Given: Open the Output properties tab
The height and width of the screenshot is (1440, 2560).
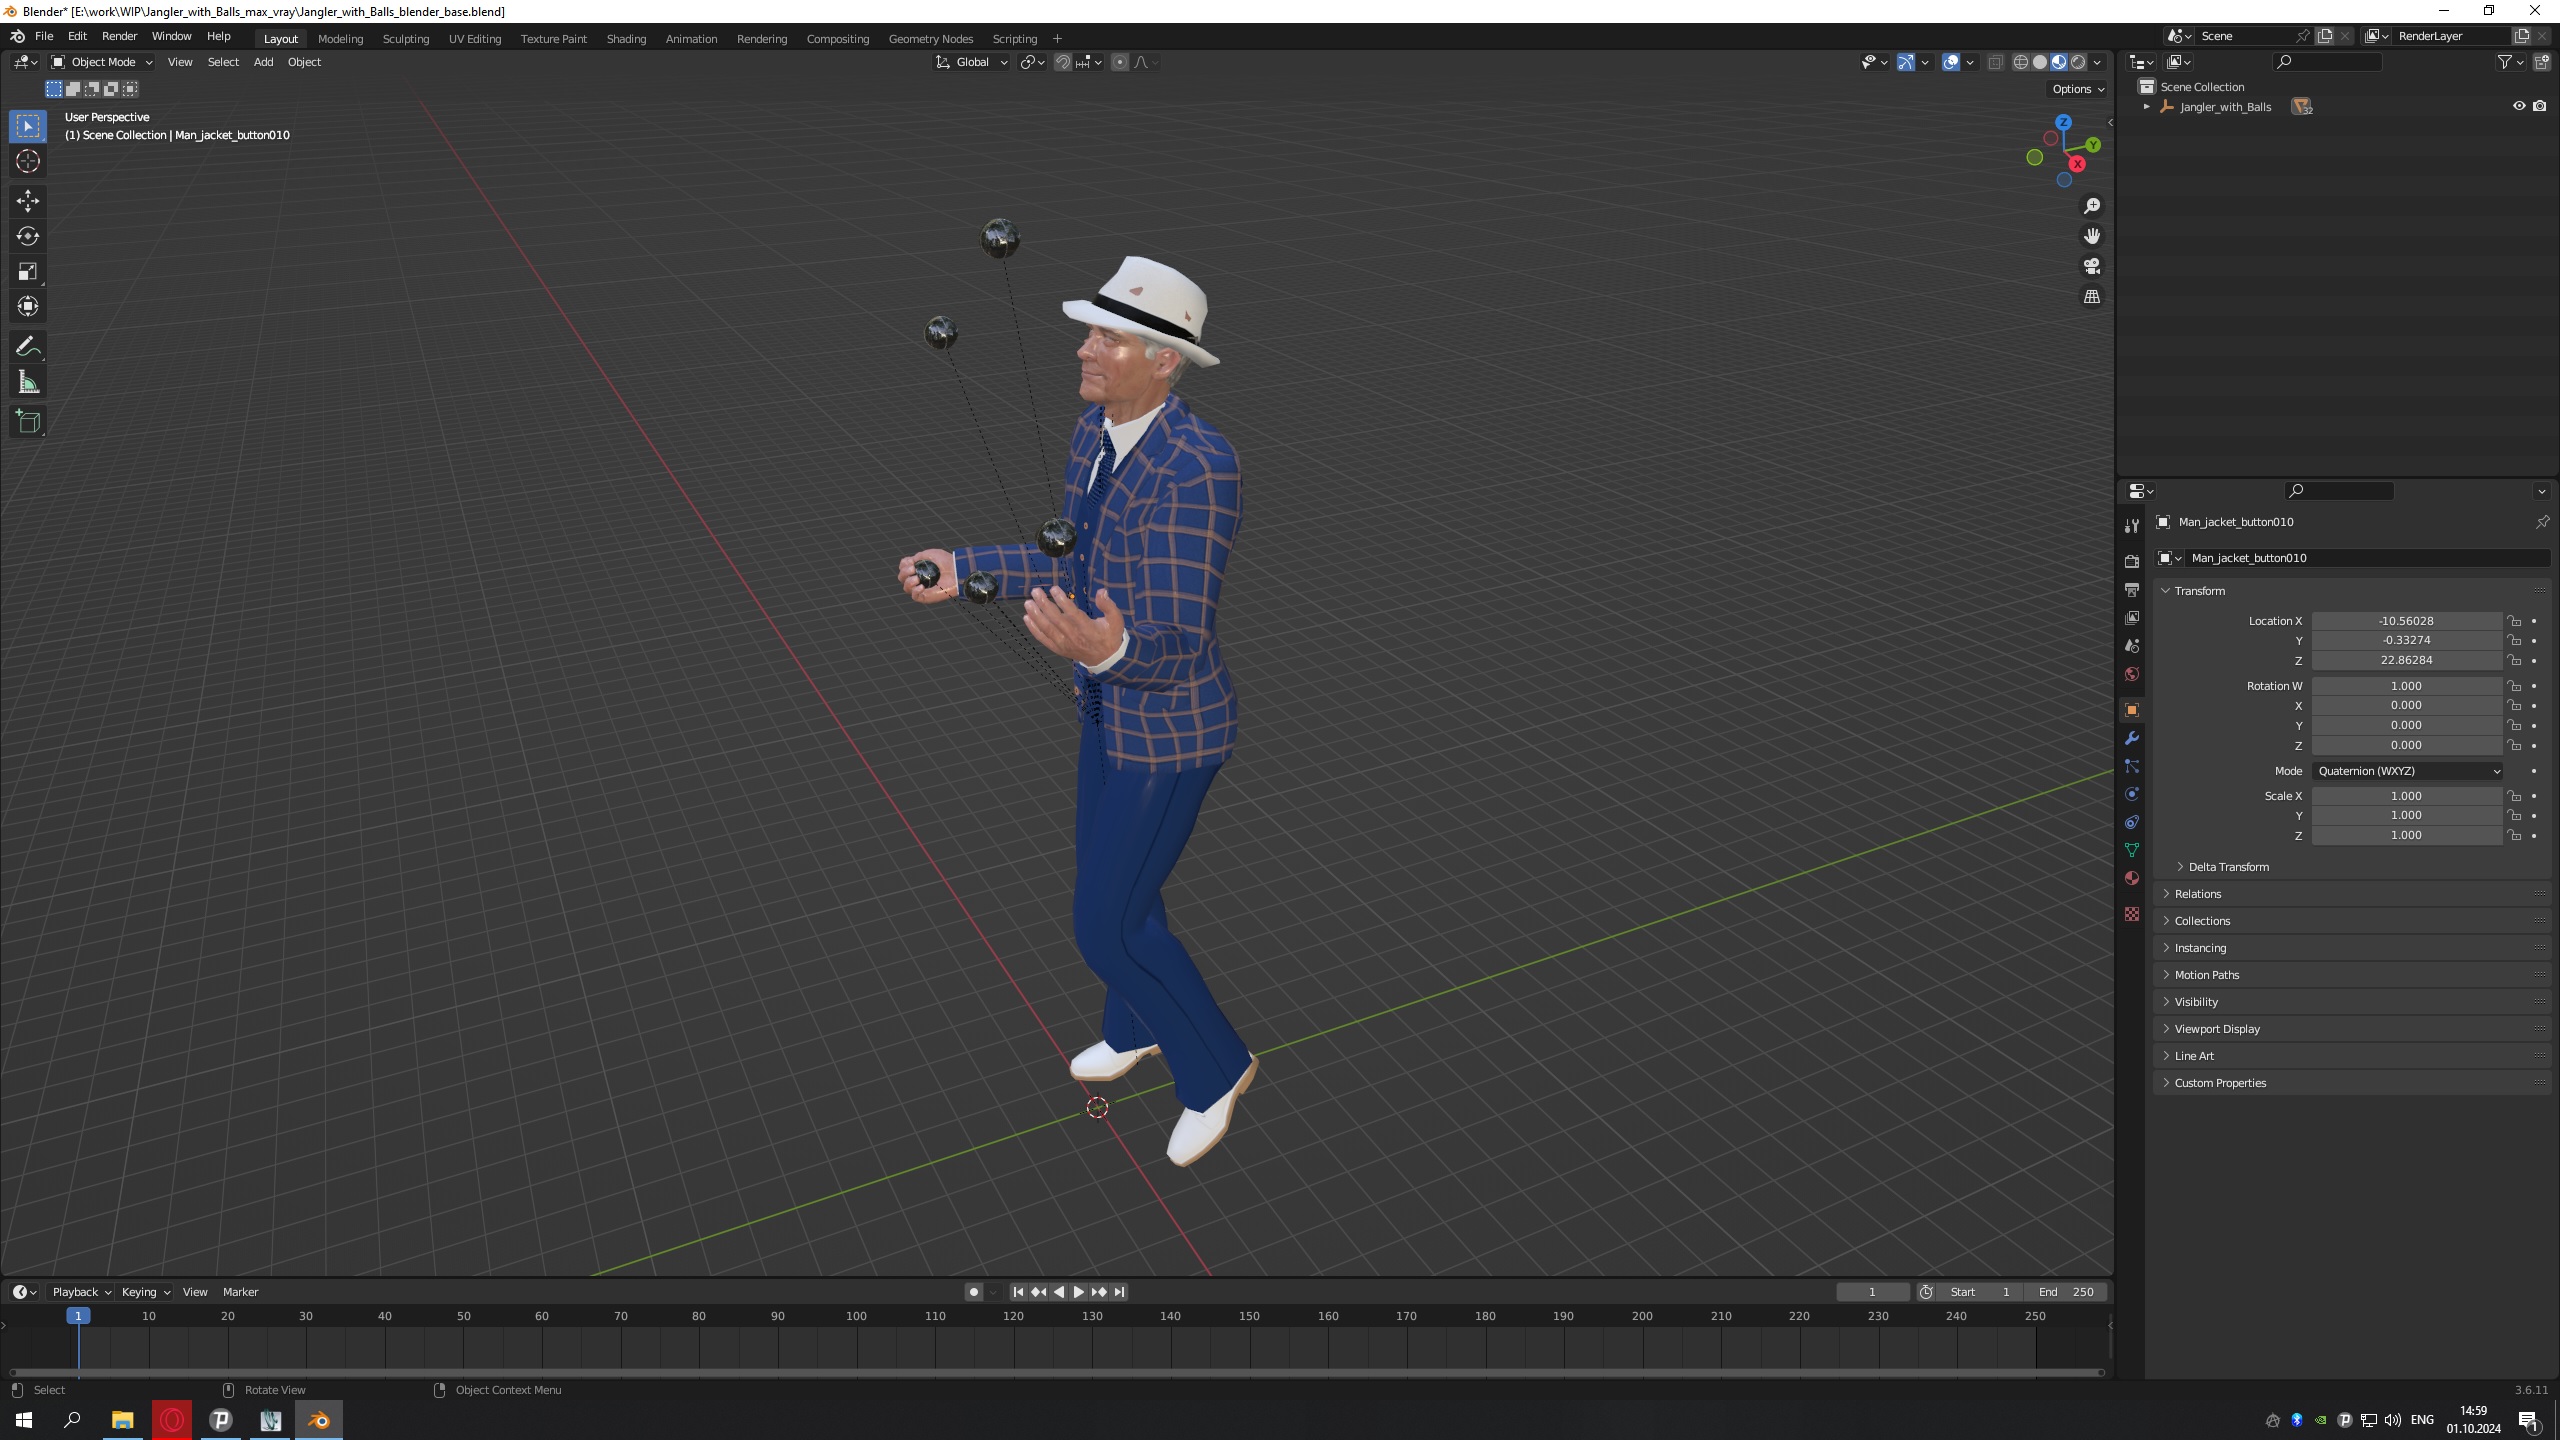Looking at the screenshot, I should (x=2132, y=590).
